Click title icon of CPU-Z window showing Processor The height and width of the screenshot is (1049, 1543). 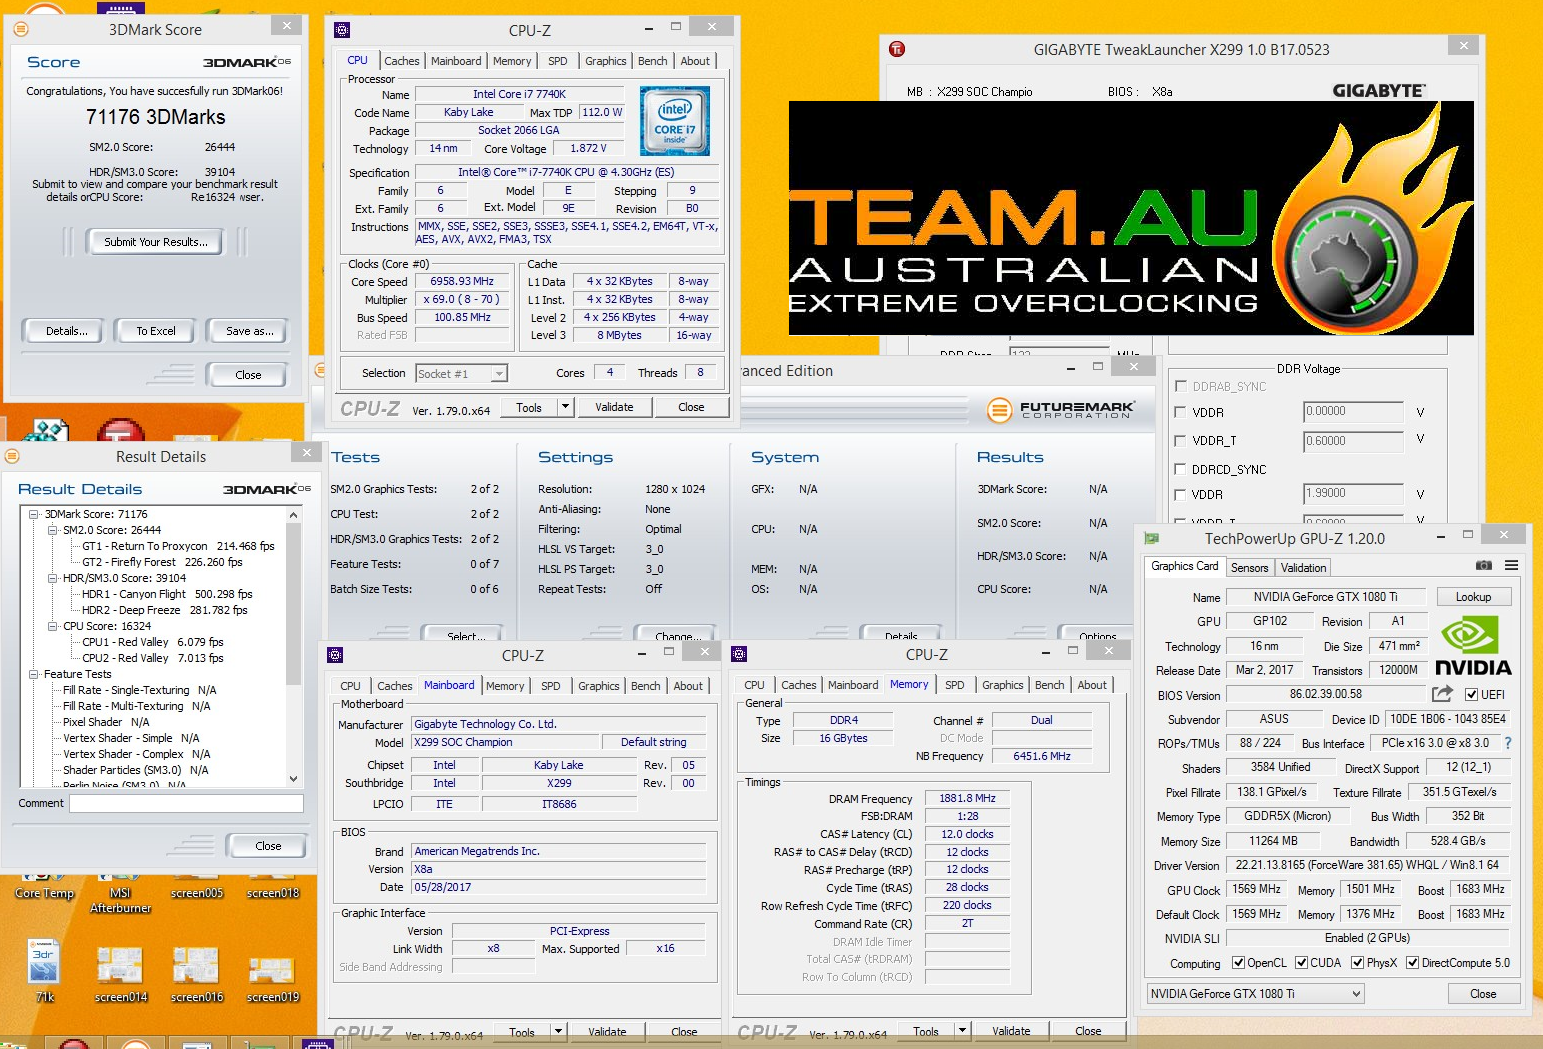pos(342,30)
